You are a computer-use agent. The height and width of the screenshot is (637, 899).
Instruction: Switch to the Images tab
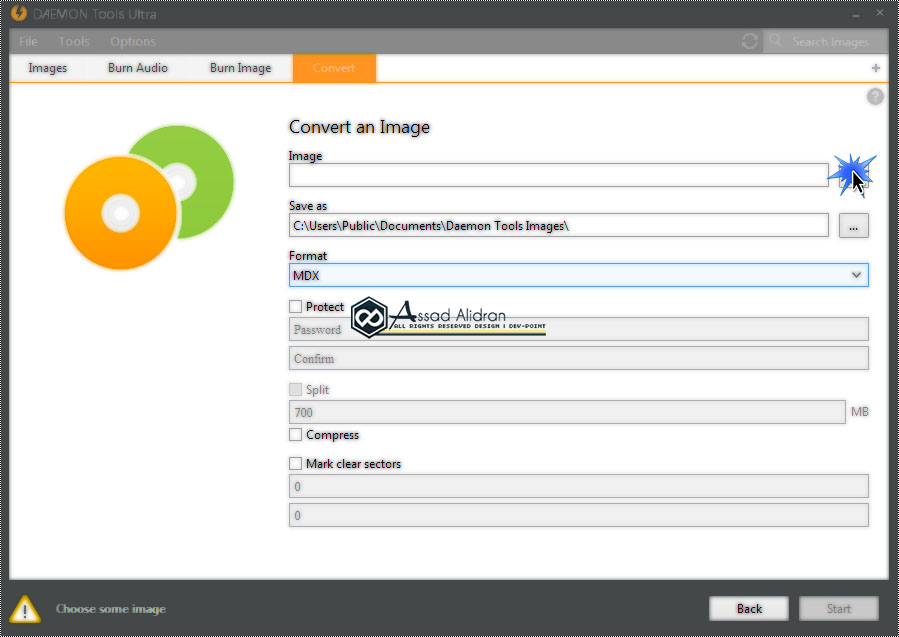click(x=48, y=68)
